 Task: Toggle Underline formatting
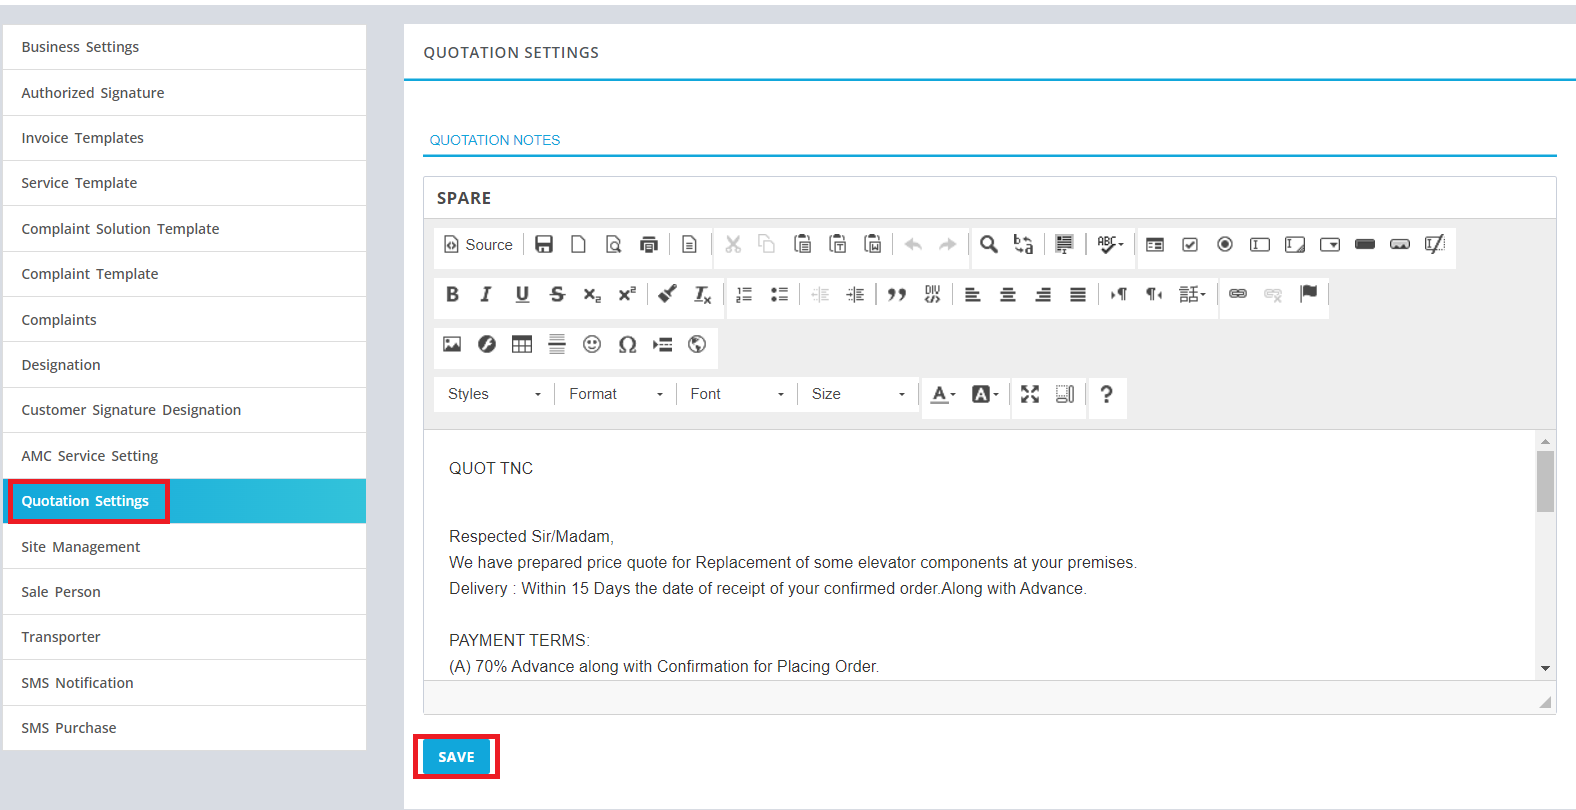point(522,294)
